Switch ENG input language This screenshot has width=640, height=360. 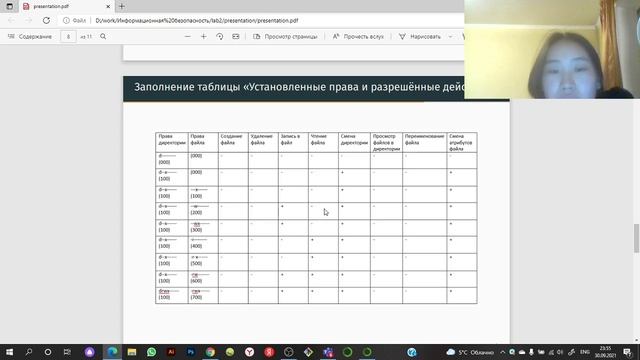tap(585, 352)
